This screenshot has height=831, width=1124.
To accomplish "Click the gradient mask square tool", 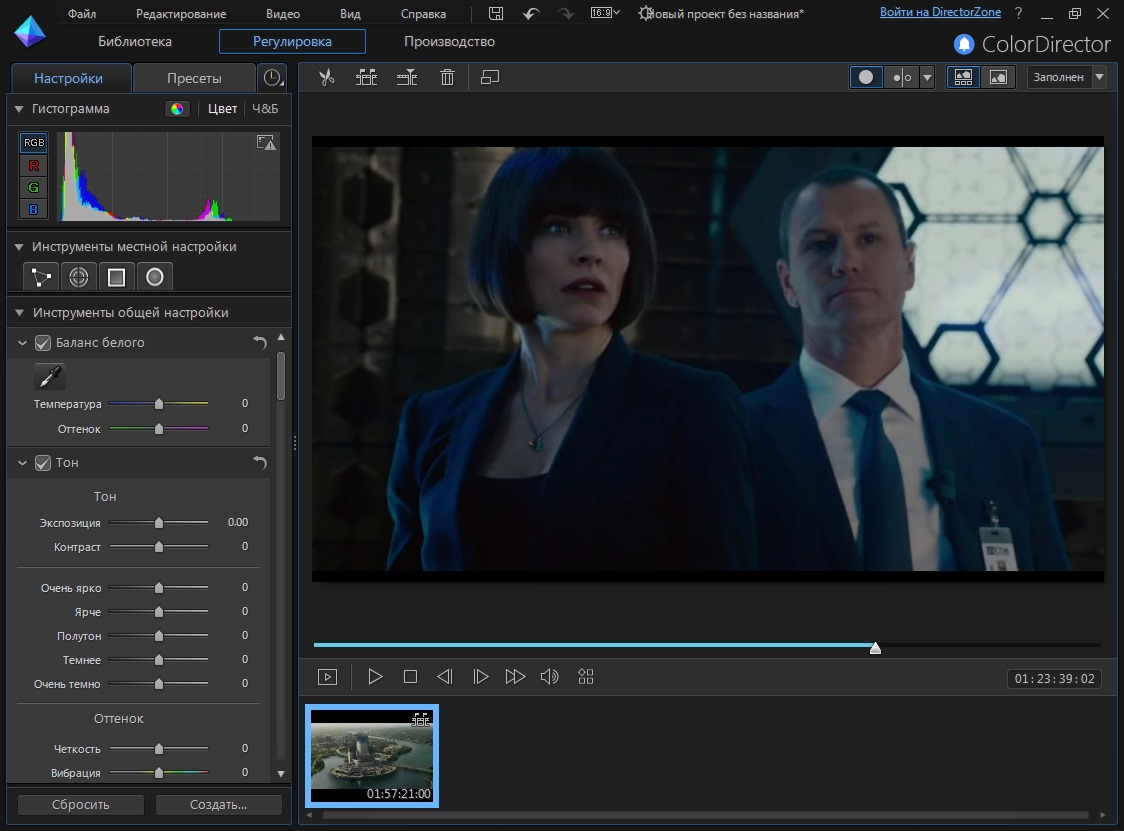I will (x=117, y=277).
